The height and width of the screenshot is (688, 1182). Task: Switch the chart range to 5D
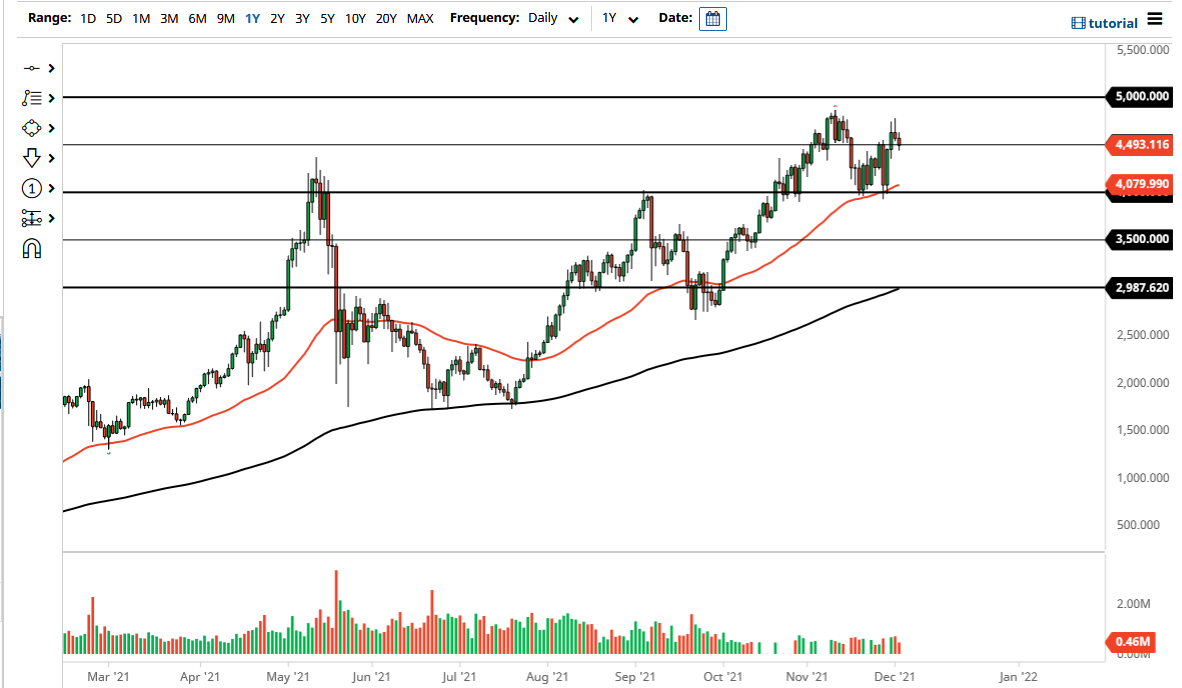point(113,18)
